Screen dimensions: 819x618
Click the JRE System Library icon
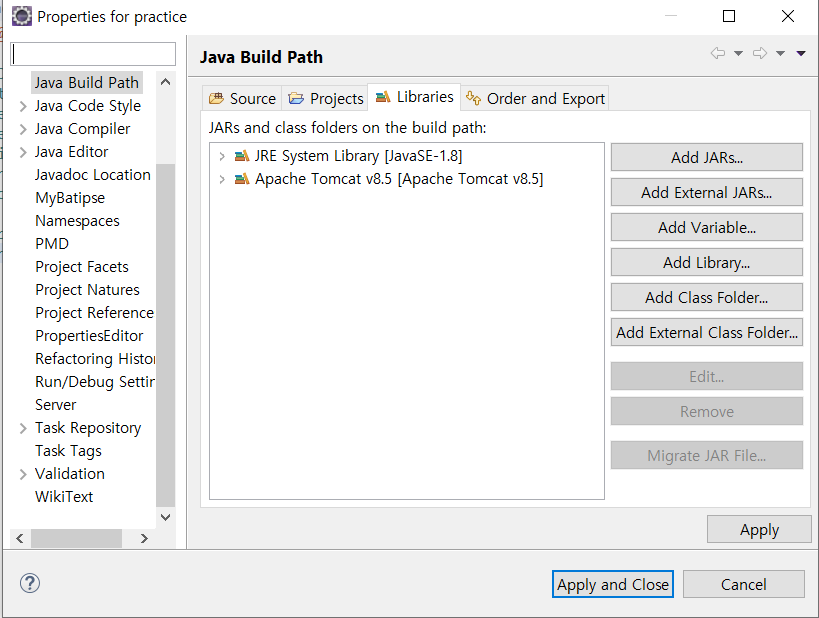(241, 156)
